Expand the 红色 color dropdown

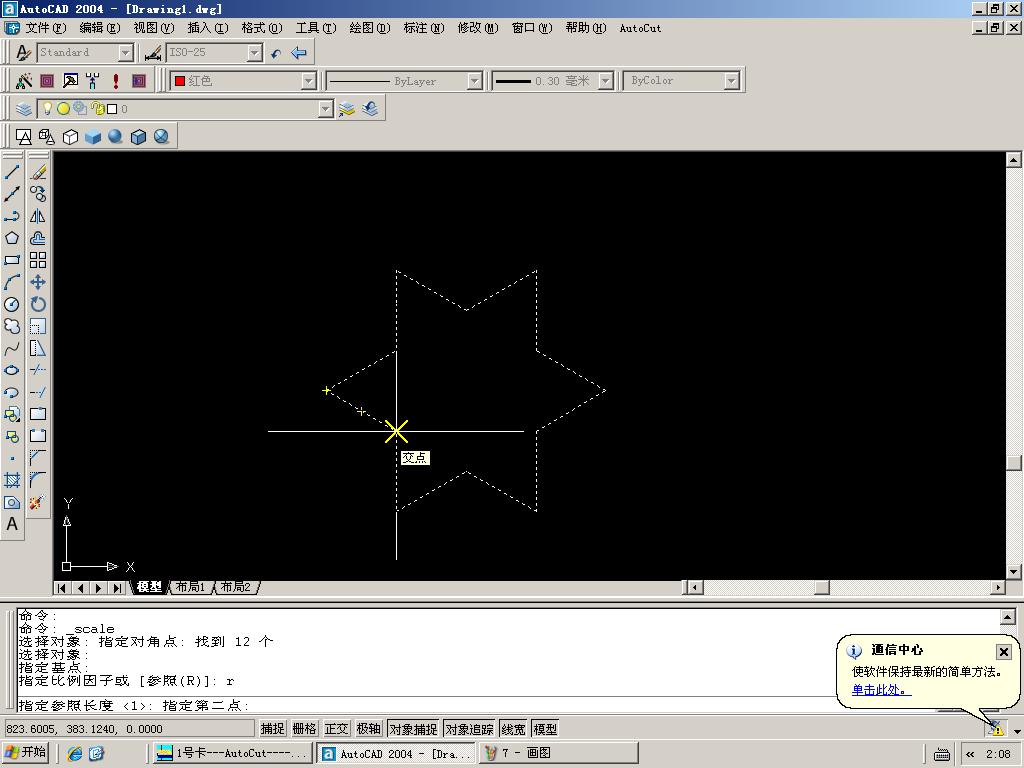(x=308, y=81)
